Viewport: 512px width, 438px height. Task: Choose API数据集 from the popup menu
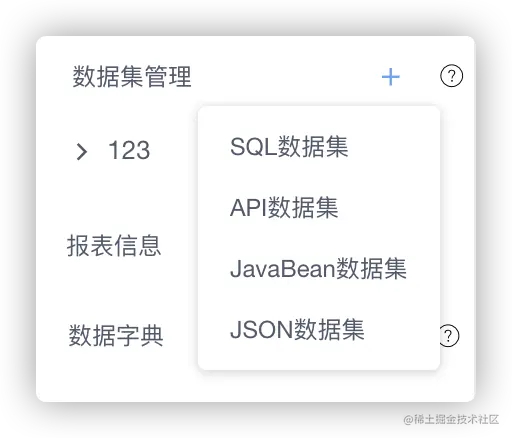(x=284, y=208)
